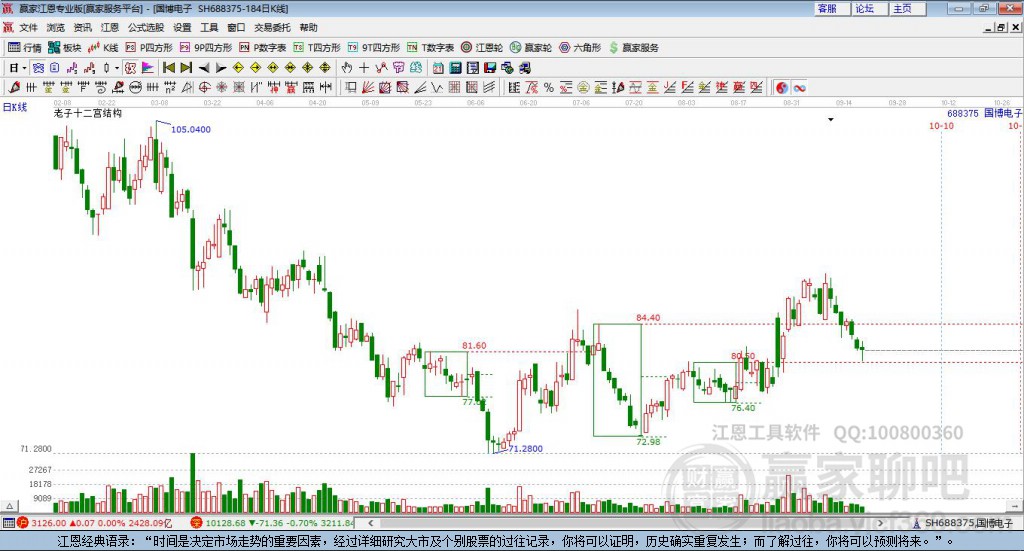Open the 六角形 hexagon tool

pyautogui.click(x=580, y=48)
